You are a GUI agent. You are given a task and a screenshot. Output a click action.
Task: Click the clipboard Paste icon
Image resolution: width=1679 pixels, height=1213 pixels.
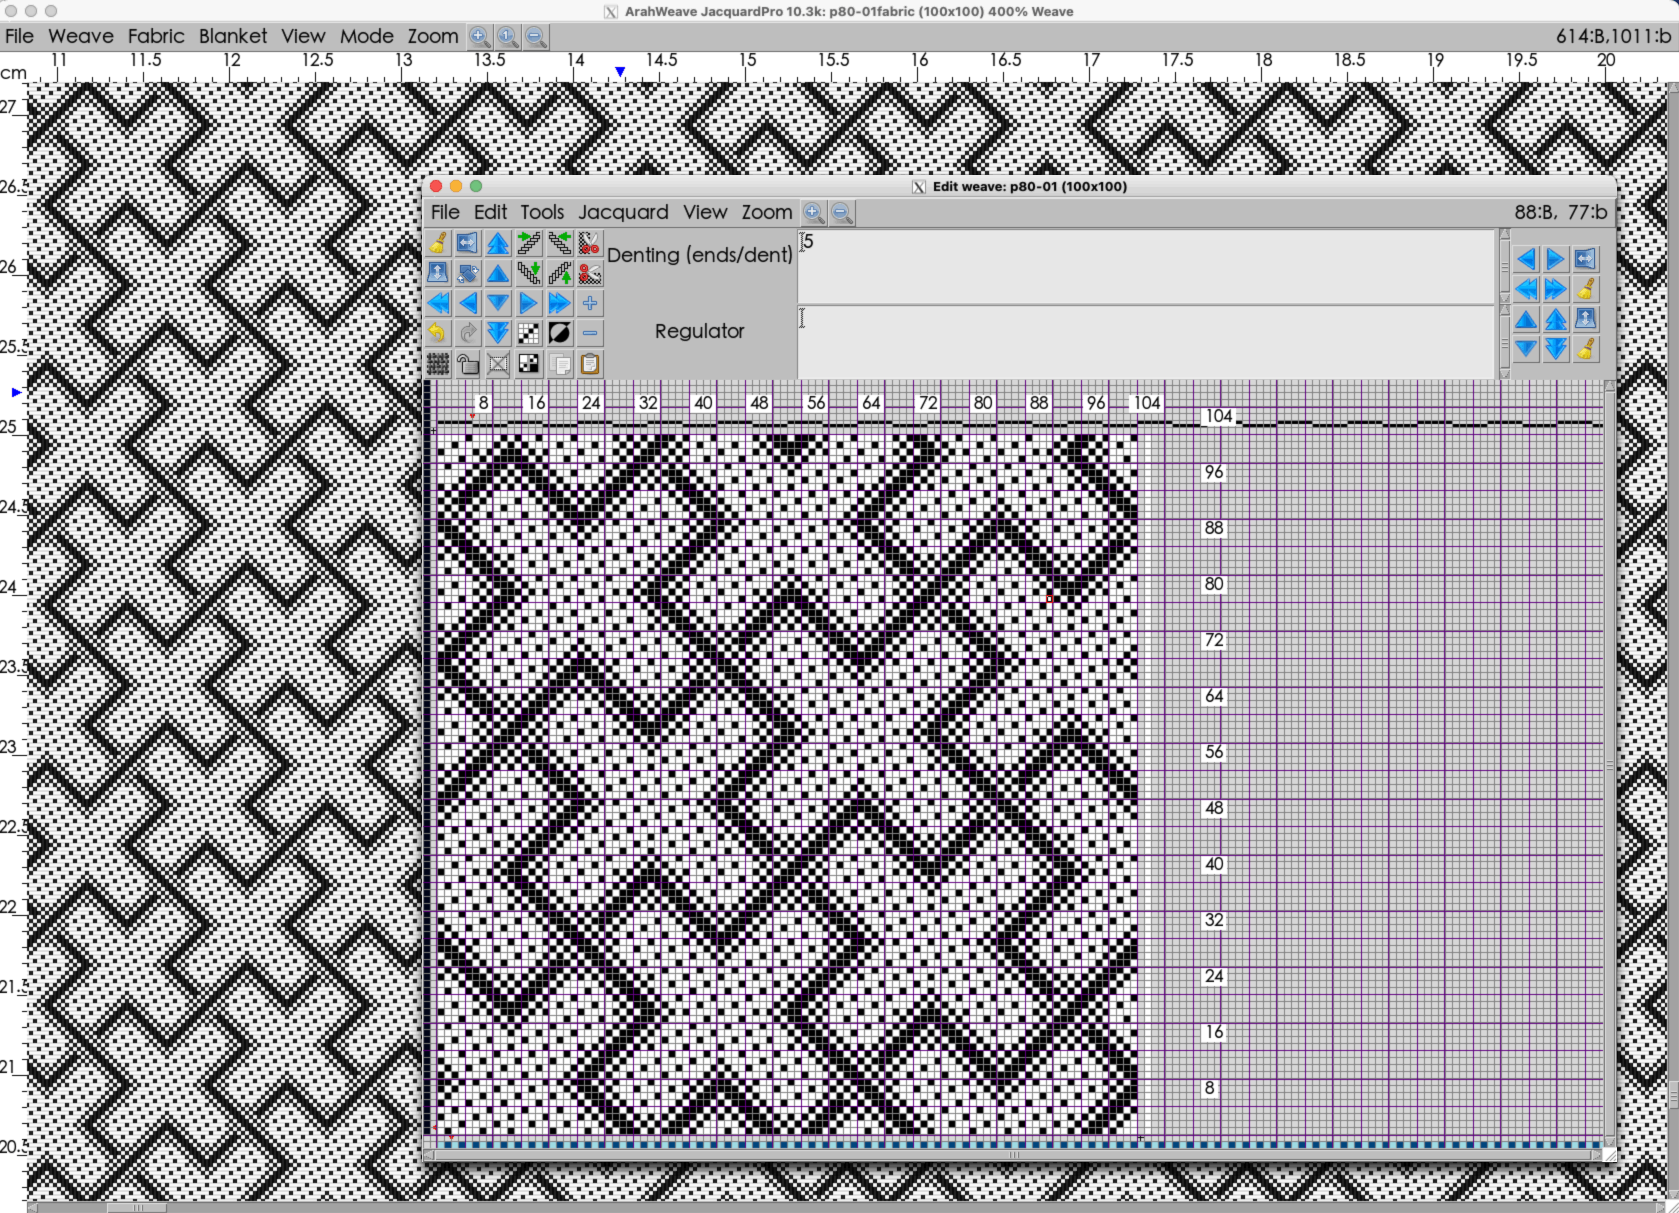pyautogui.click(x=590, y=365)
